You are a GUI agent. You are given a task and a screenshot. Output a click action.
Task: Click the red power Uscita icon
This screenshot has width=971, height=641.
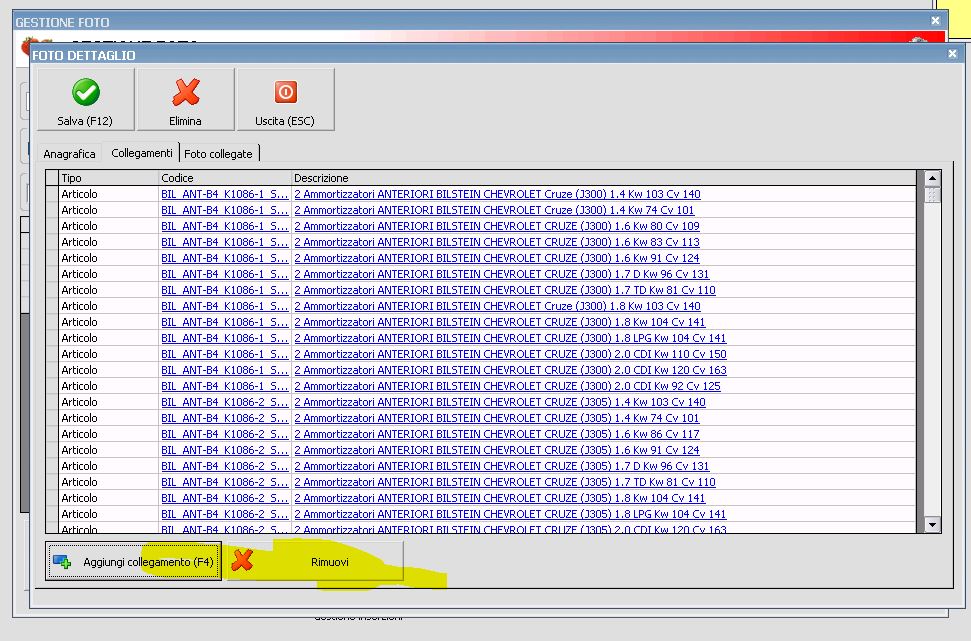285,92
